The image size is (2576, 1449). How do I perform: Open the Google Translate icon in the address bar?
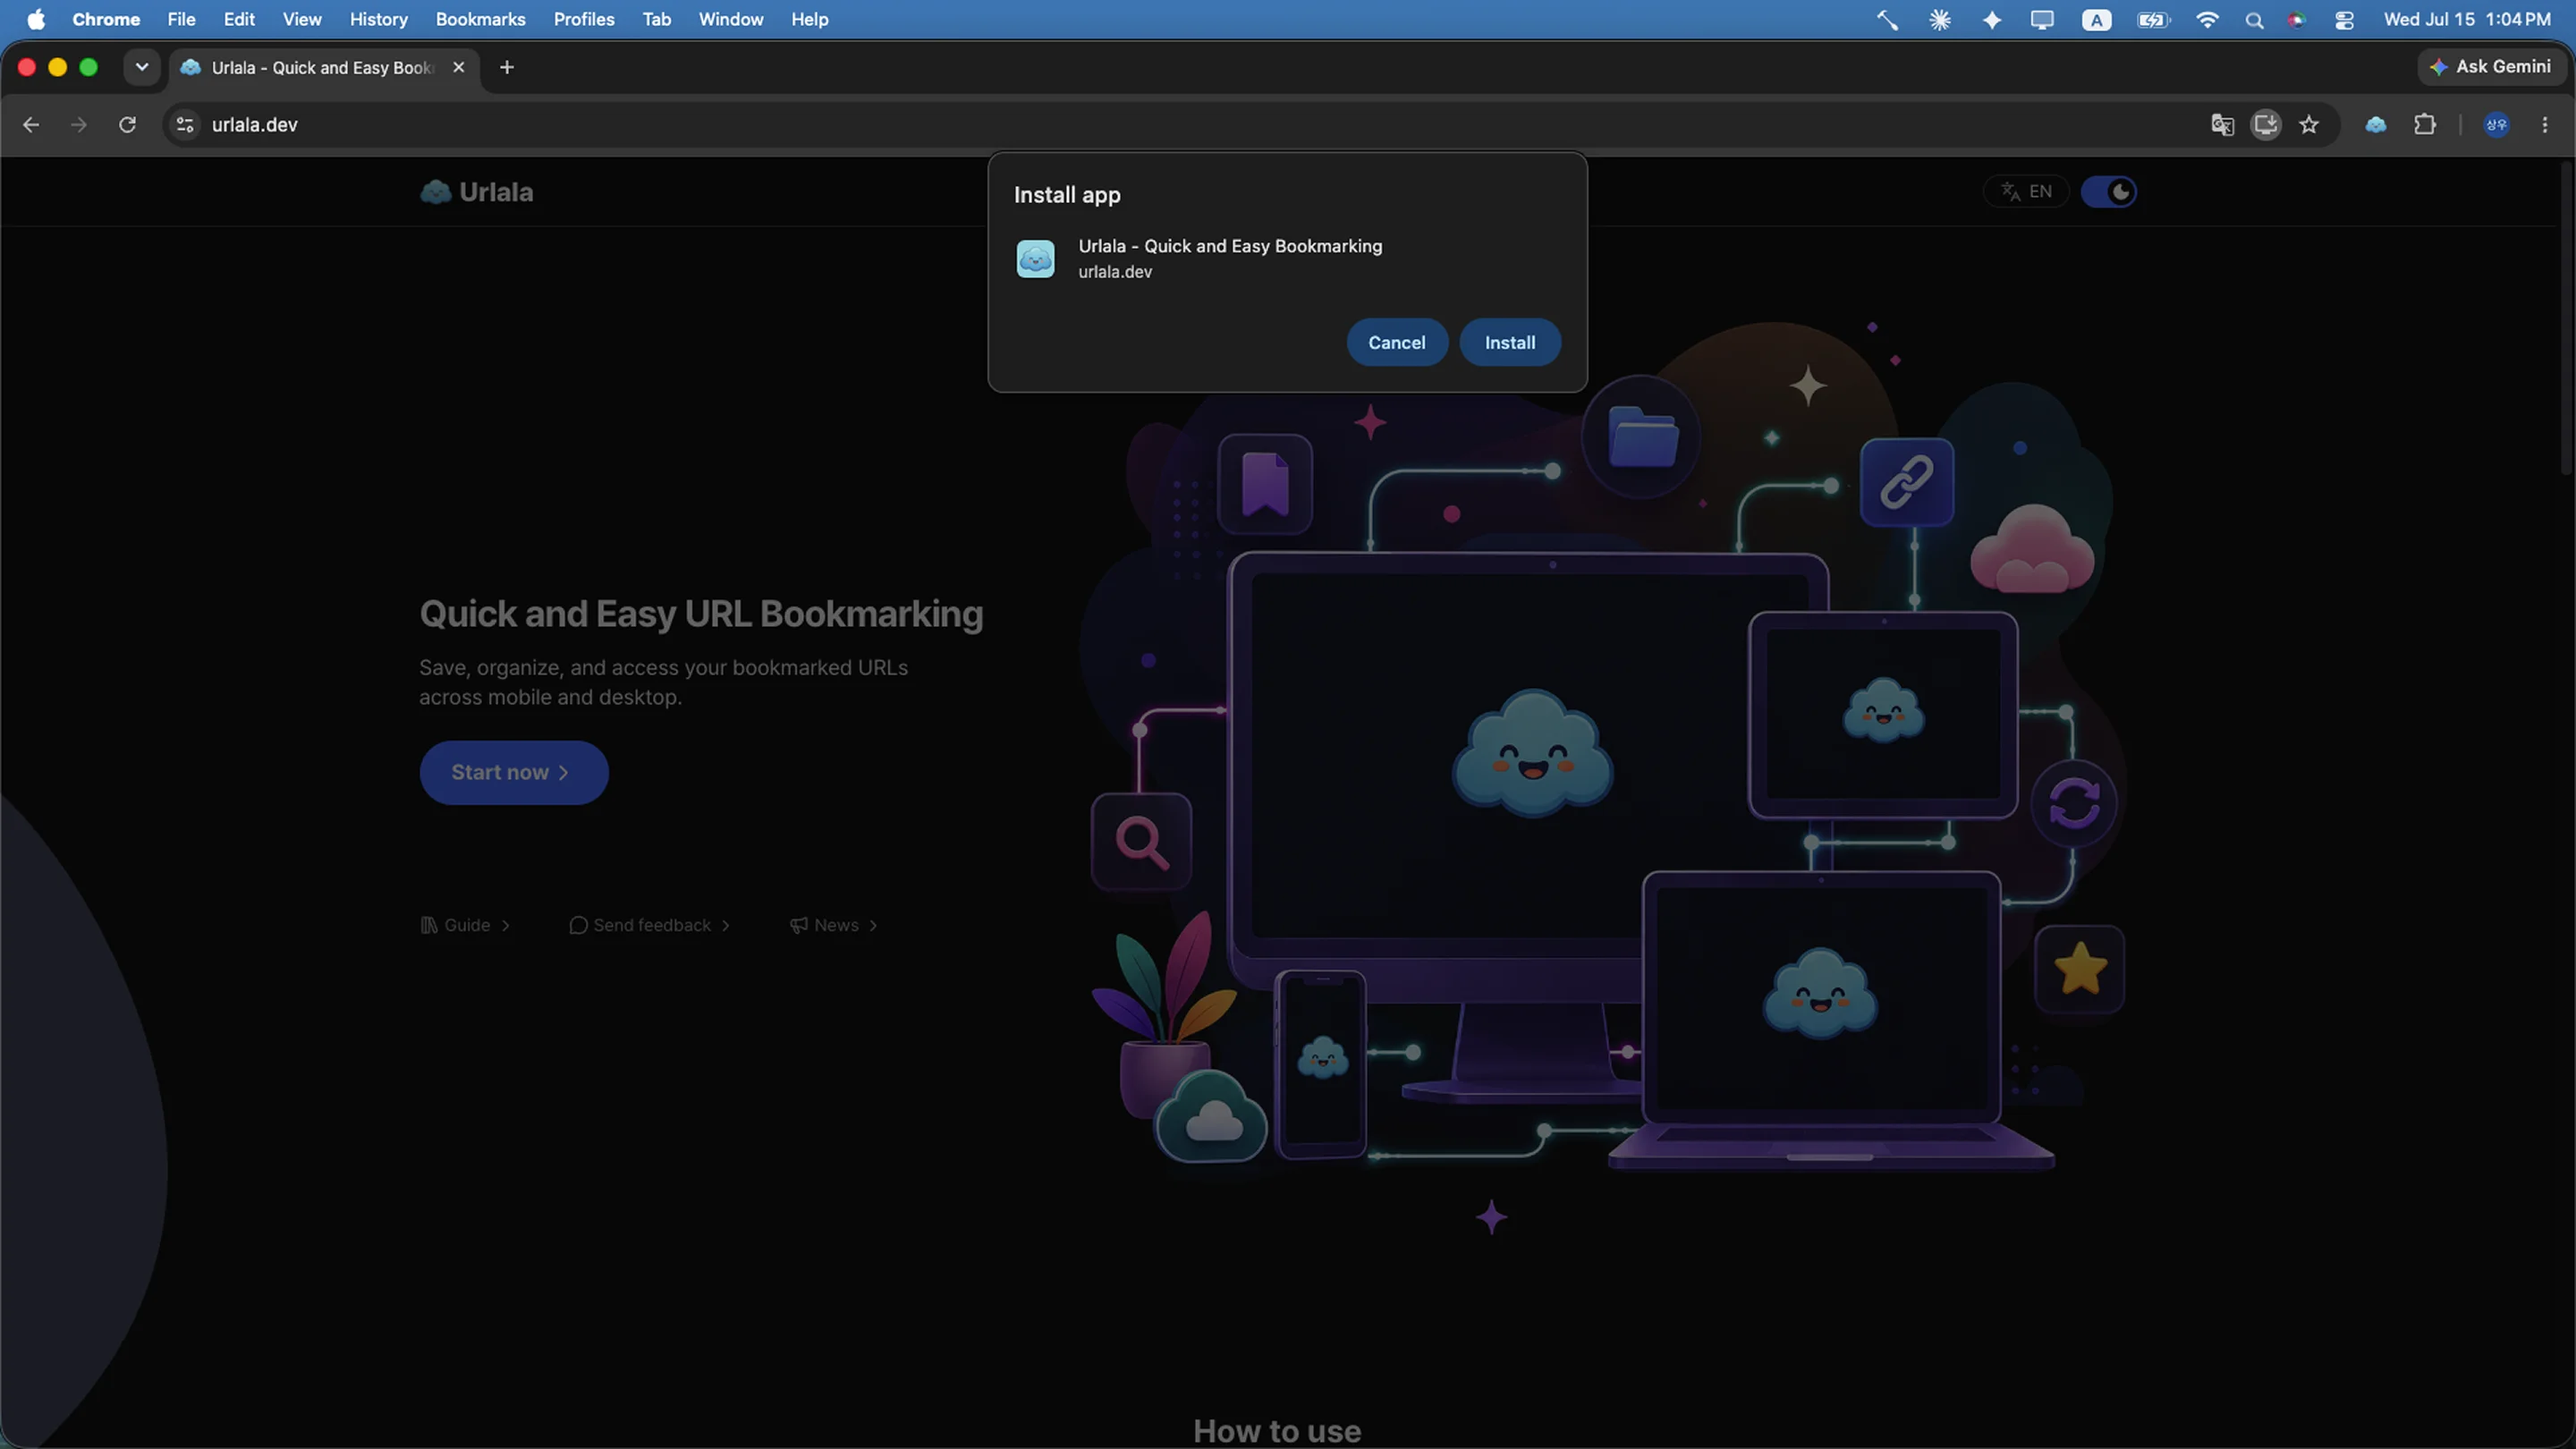(2222, 124)
